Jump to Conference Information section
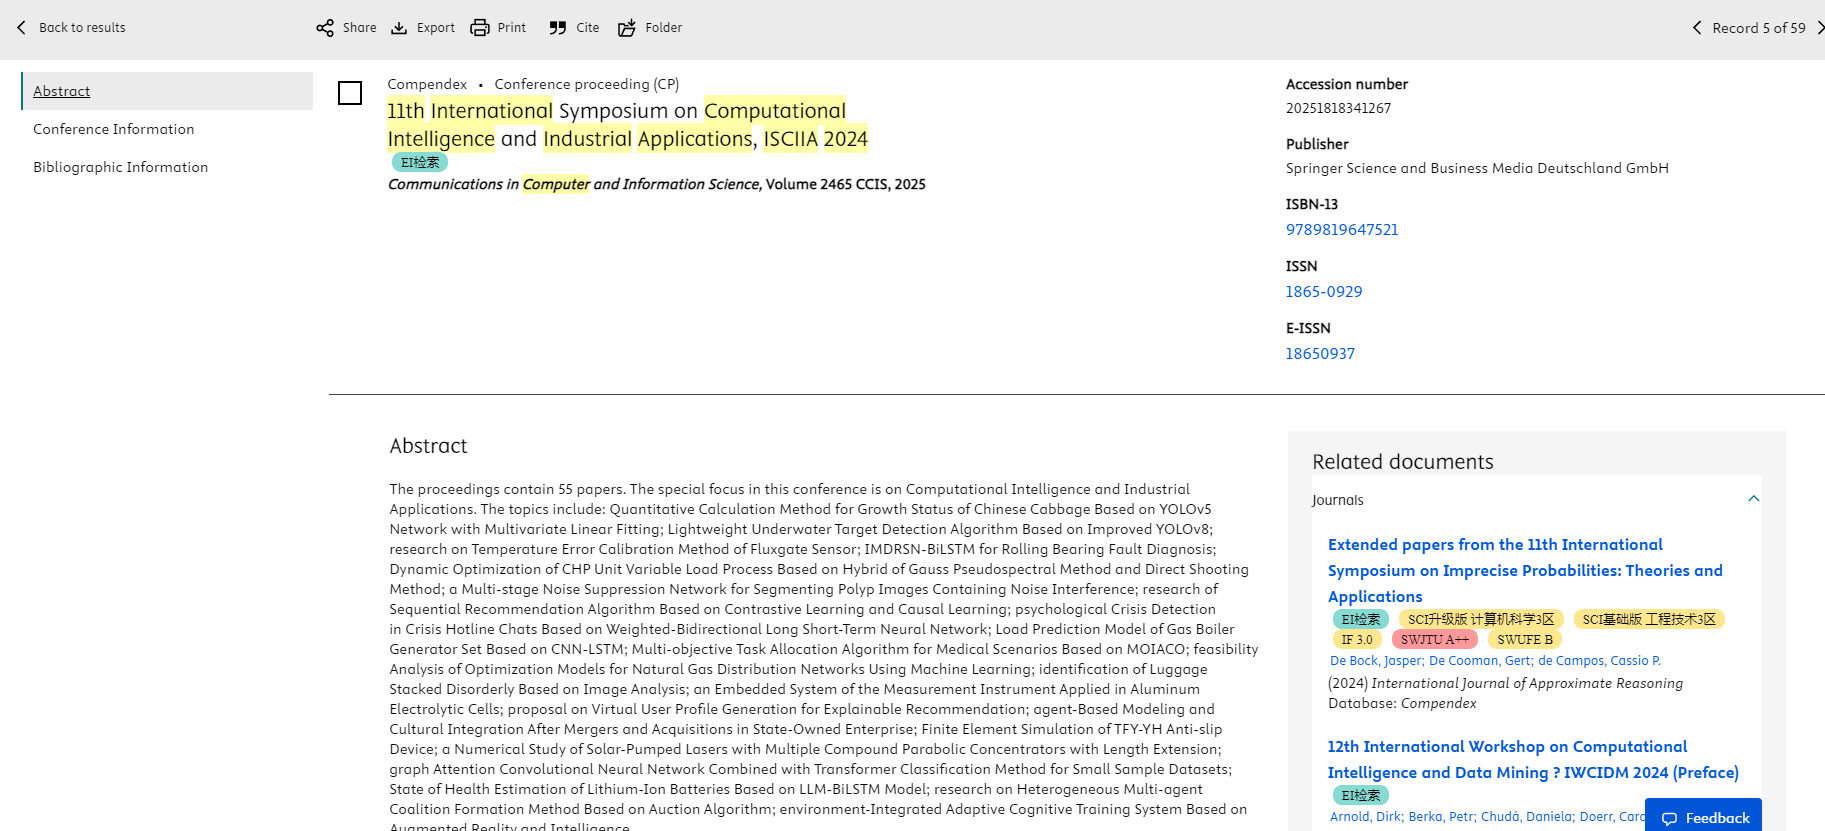The height and width of the screenshot is (831, 1825). (x=114, y=129)
